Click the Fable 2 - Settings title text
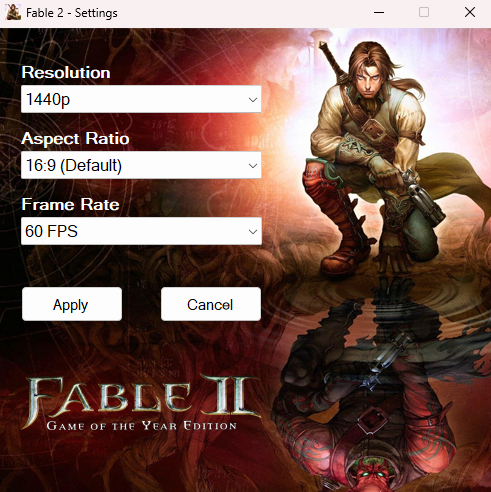 pyautogui.click(x=72, y=13)
